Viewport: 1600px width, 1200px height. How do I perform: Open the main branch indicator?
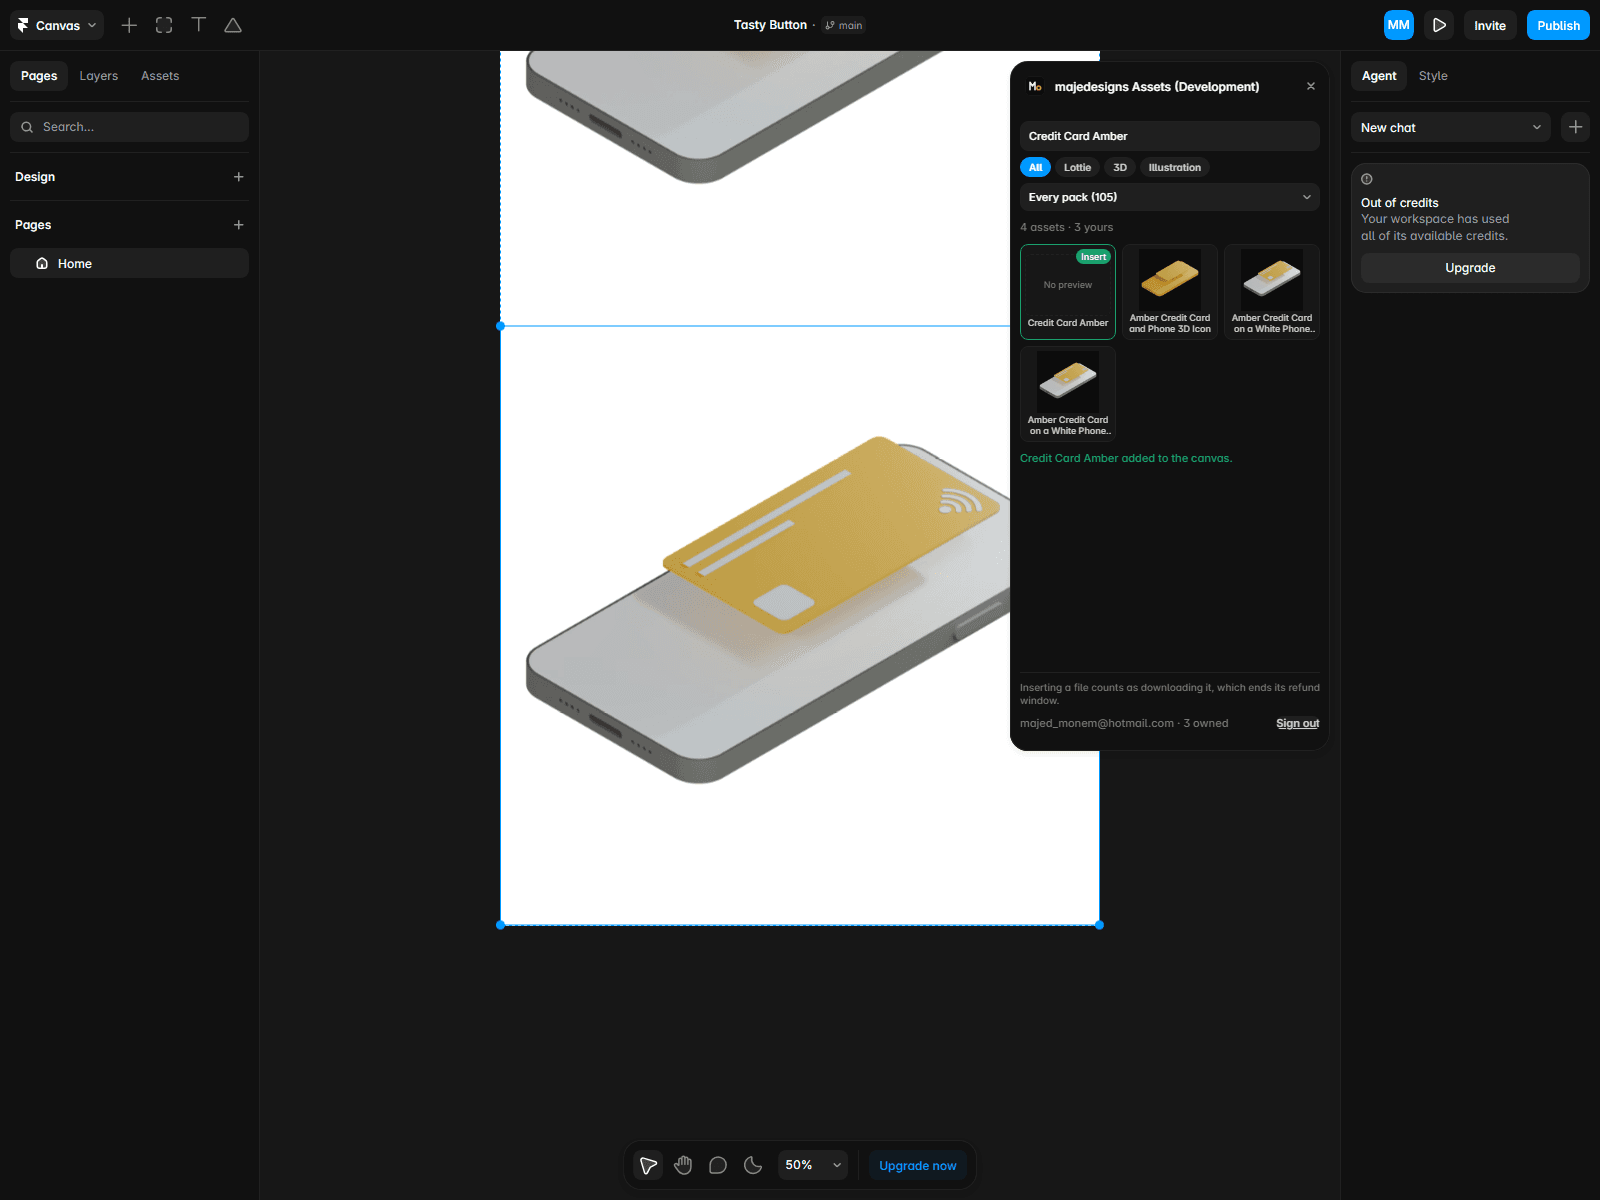click(844, 25)
